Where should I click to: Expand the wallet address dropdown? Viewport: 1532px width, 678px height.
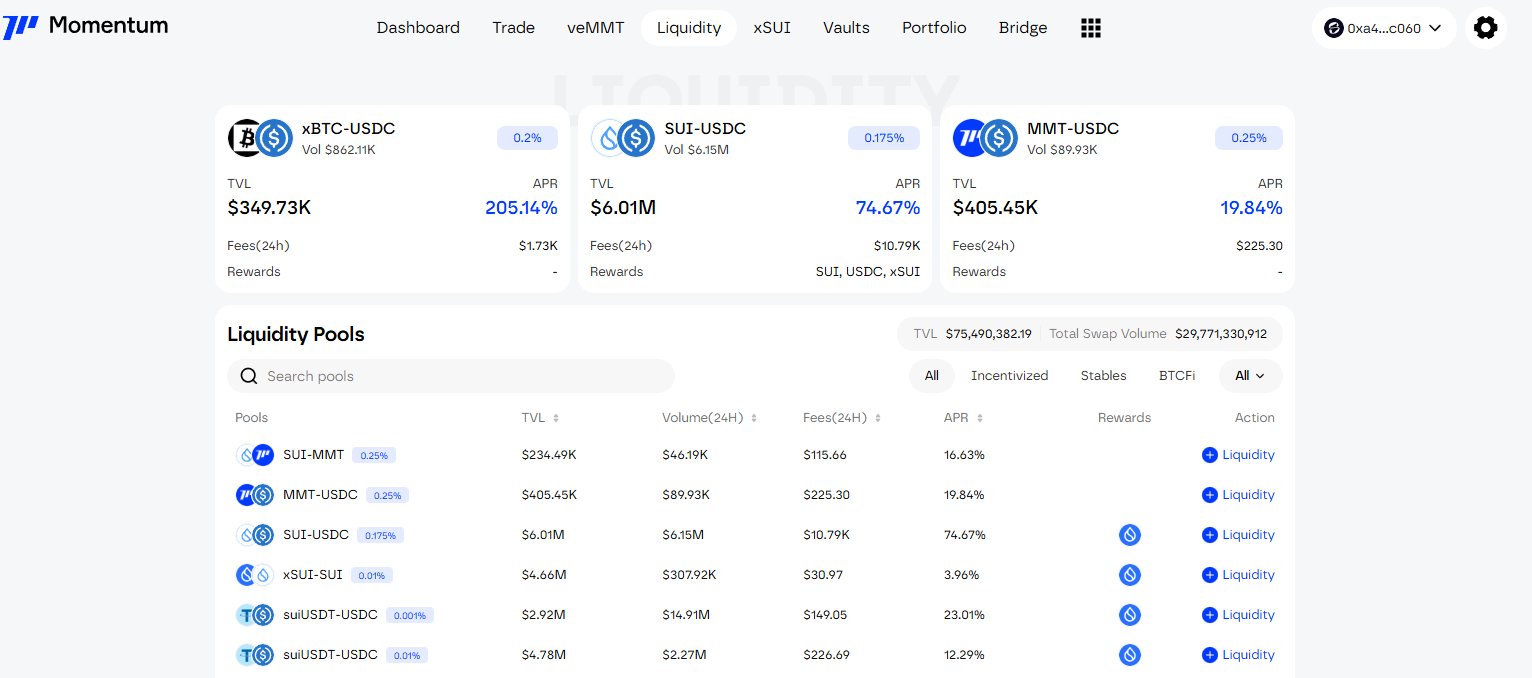(1379, 28)
